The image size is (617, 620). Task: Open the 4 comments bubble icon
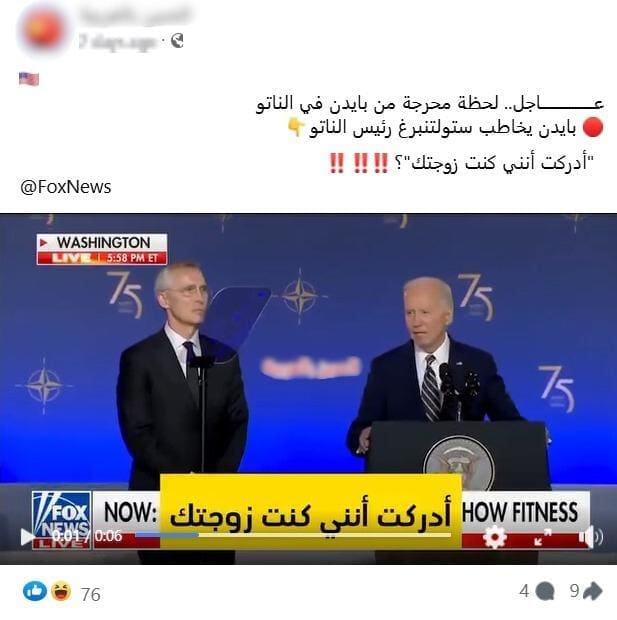coord(545,592)
